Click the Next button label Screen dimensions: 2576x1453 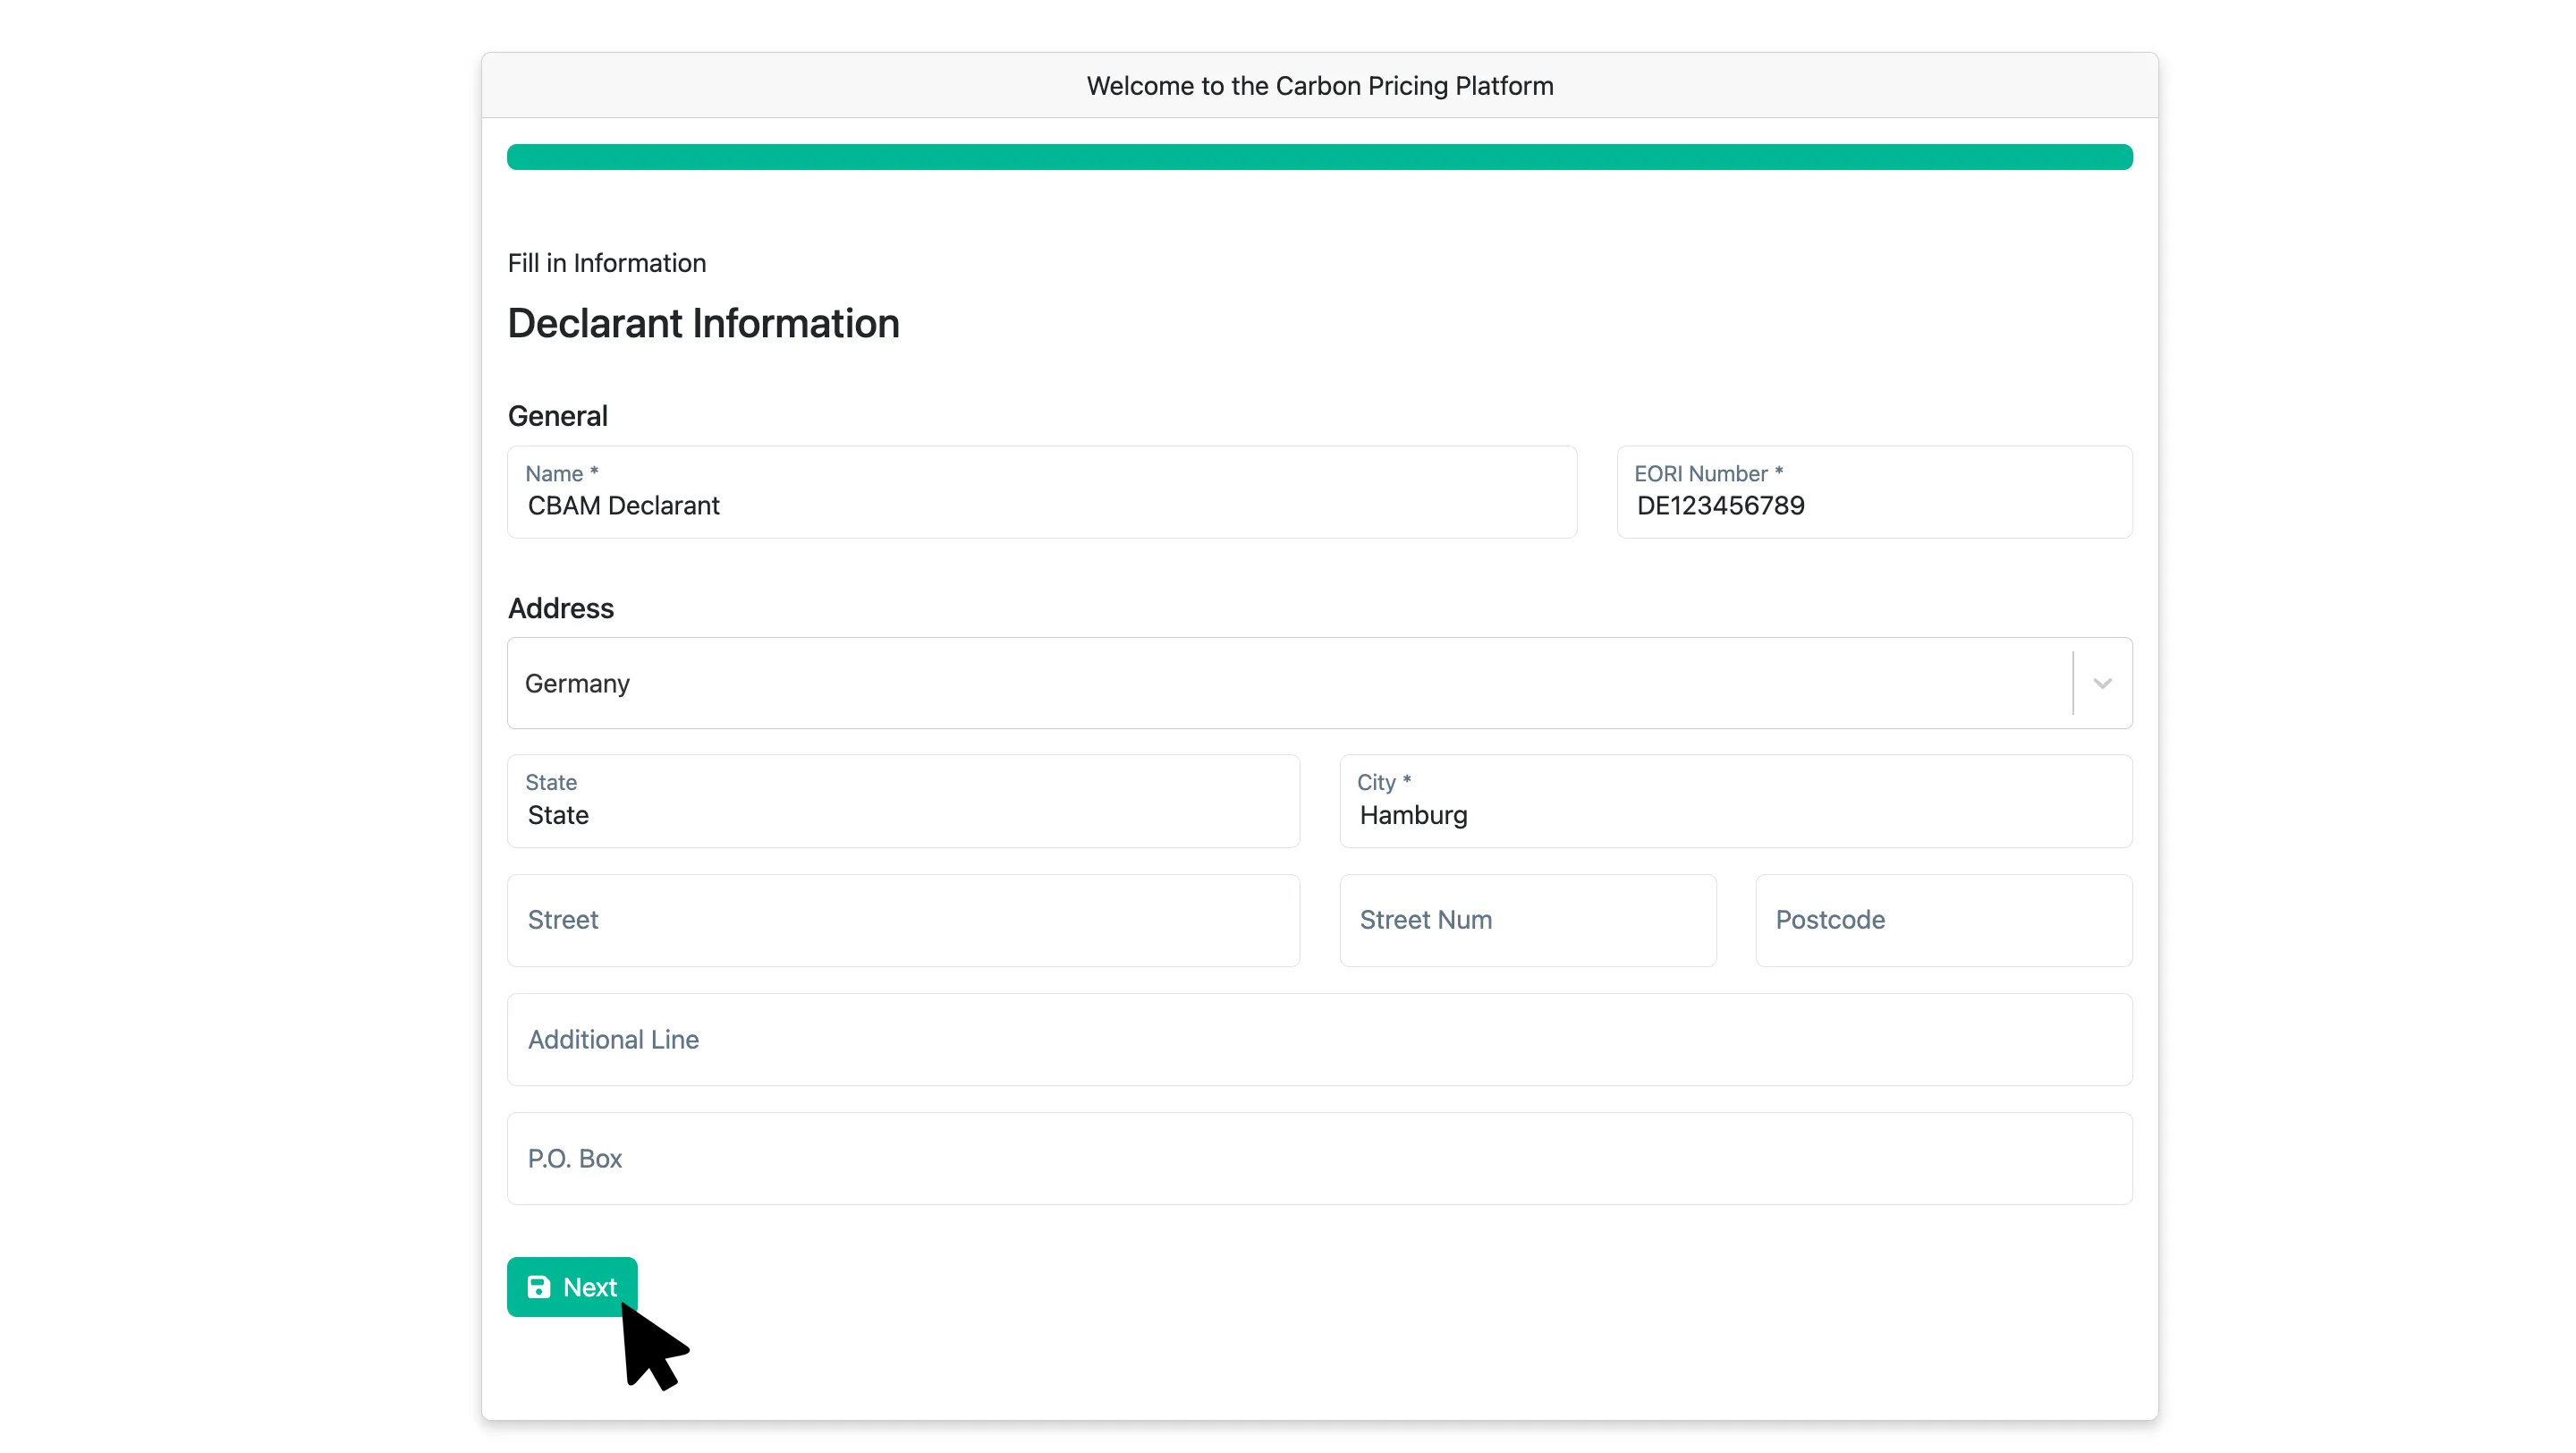pos(590,1287)
